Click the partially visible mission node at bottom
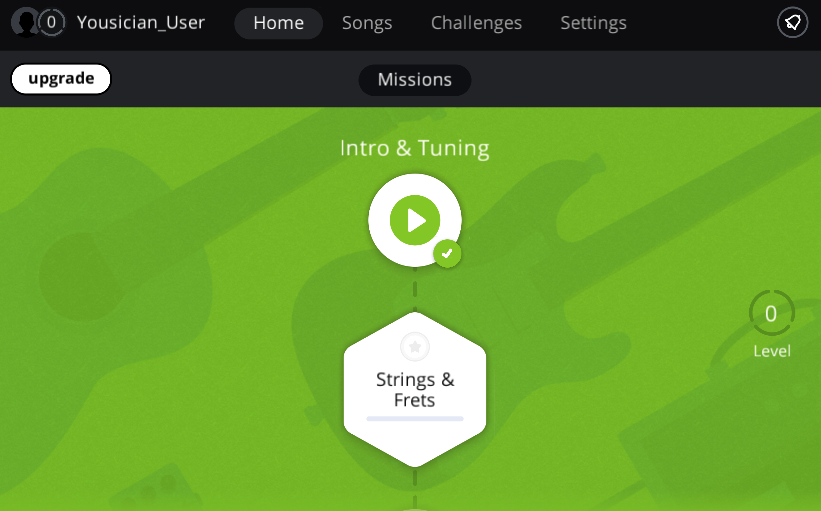821x511 pixels. coord(415,507)
